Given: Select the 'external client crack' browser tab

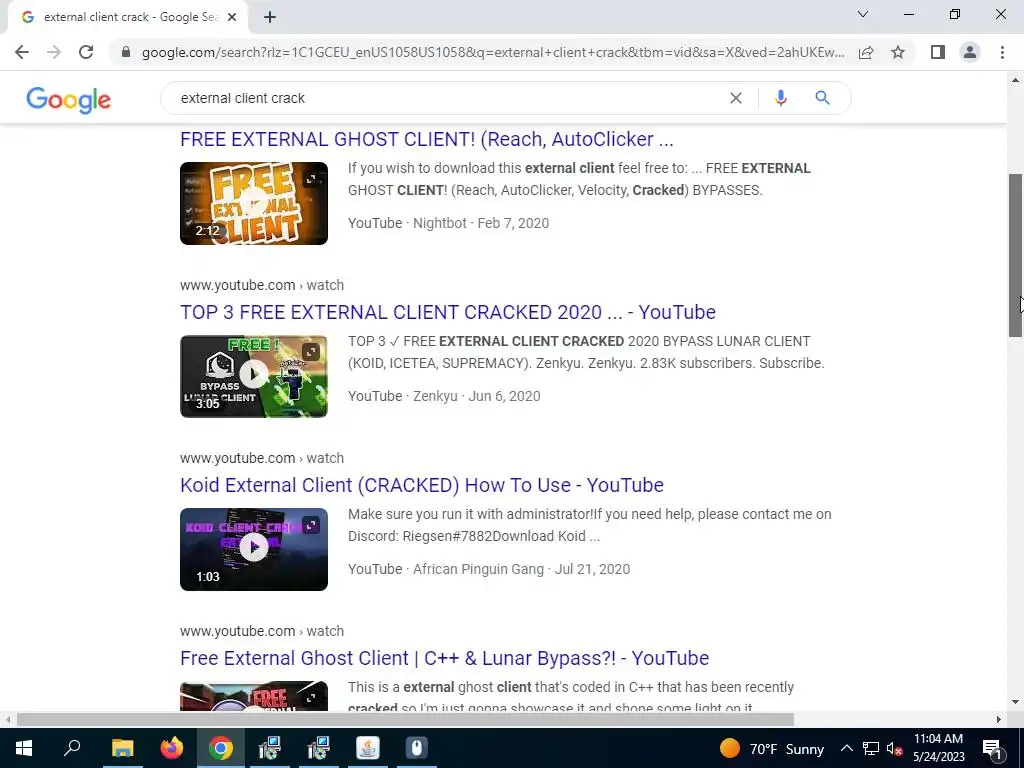Looking at the screenshot, I should (127, 18).
